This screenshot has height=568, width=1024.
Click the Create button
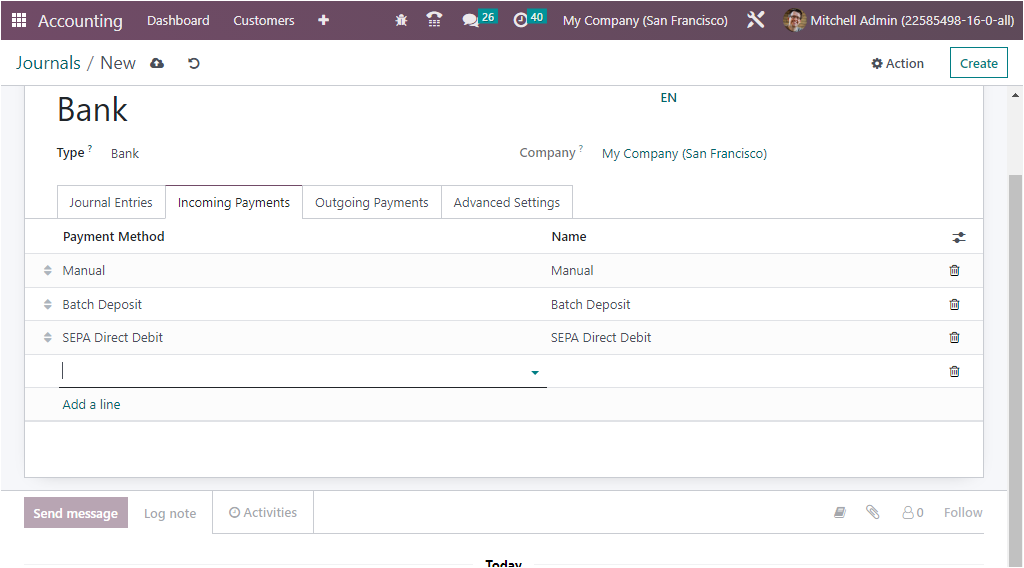tap(978, 63)
